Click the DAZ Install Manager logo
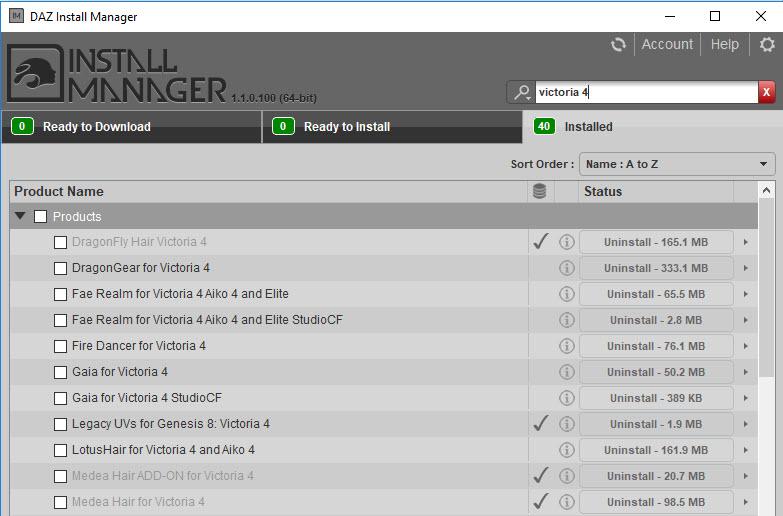 [116, 74]
